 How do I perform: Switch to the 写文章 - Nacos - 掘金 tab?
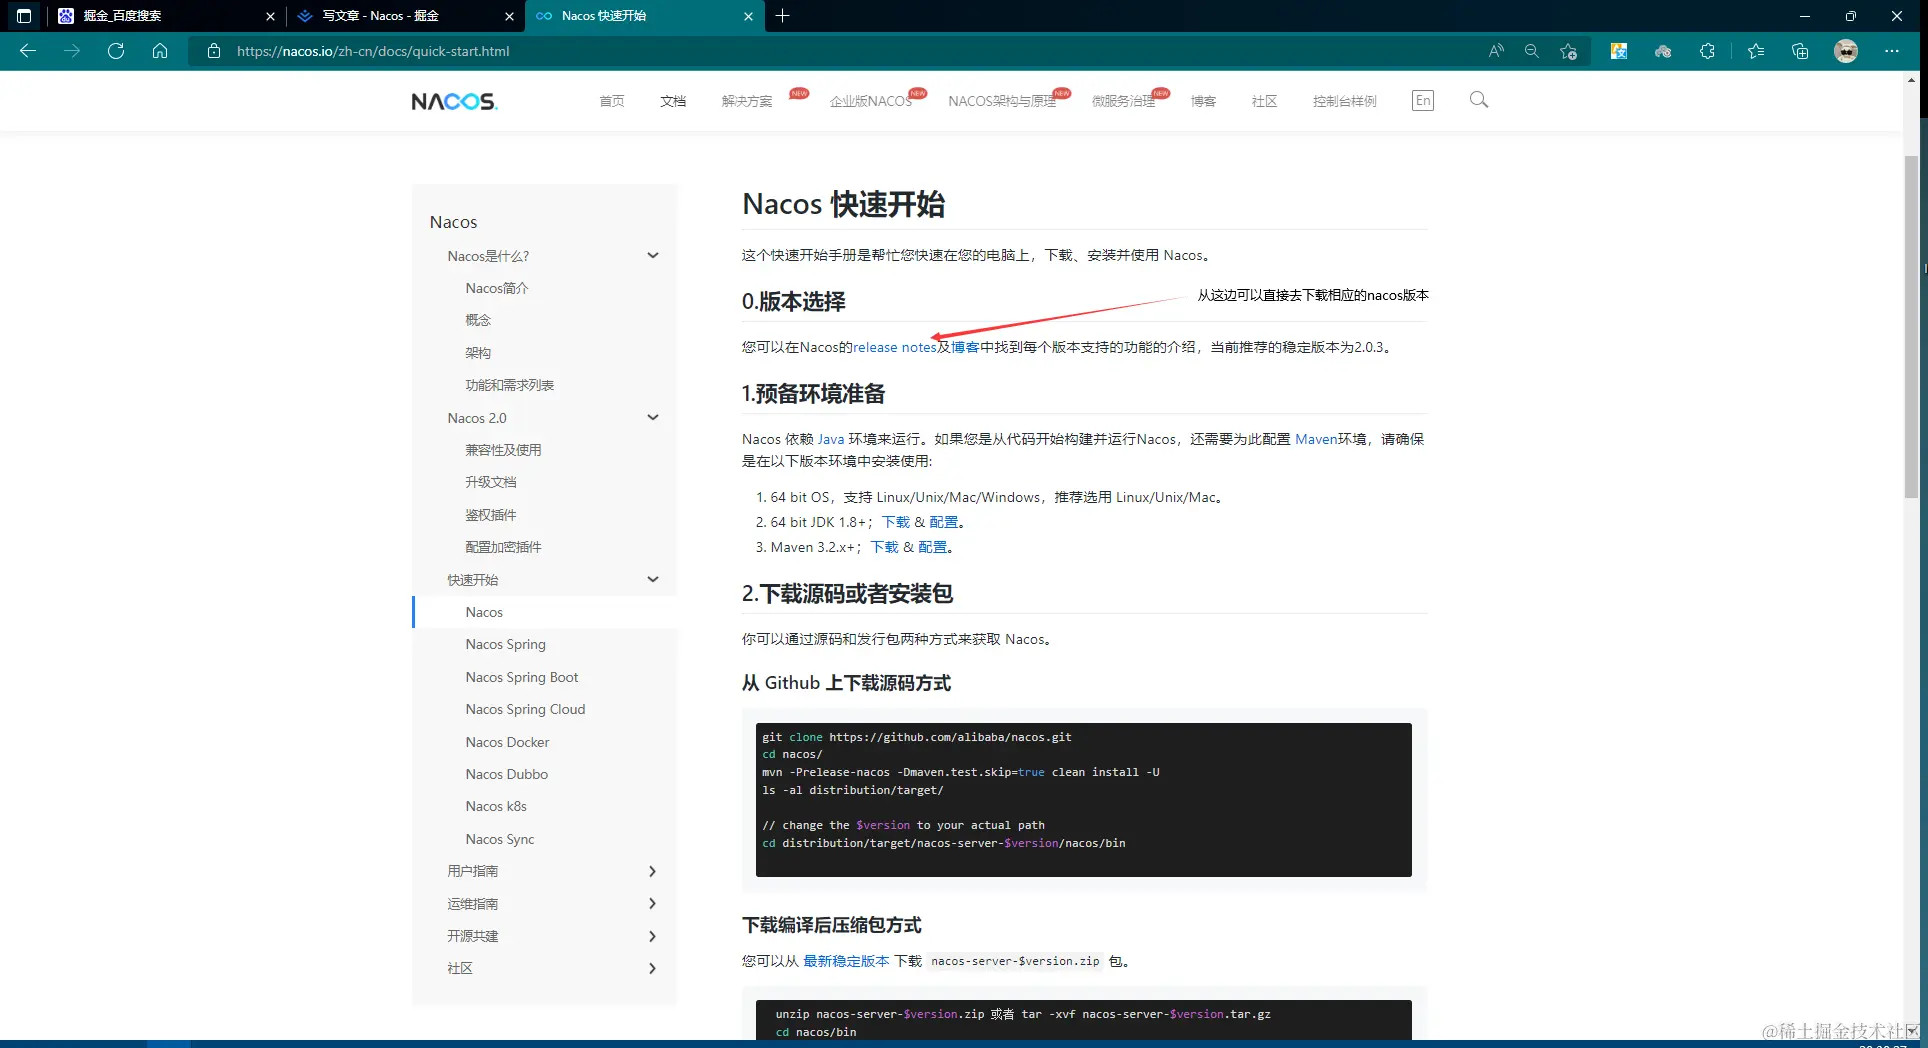coord(405,16)
